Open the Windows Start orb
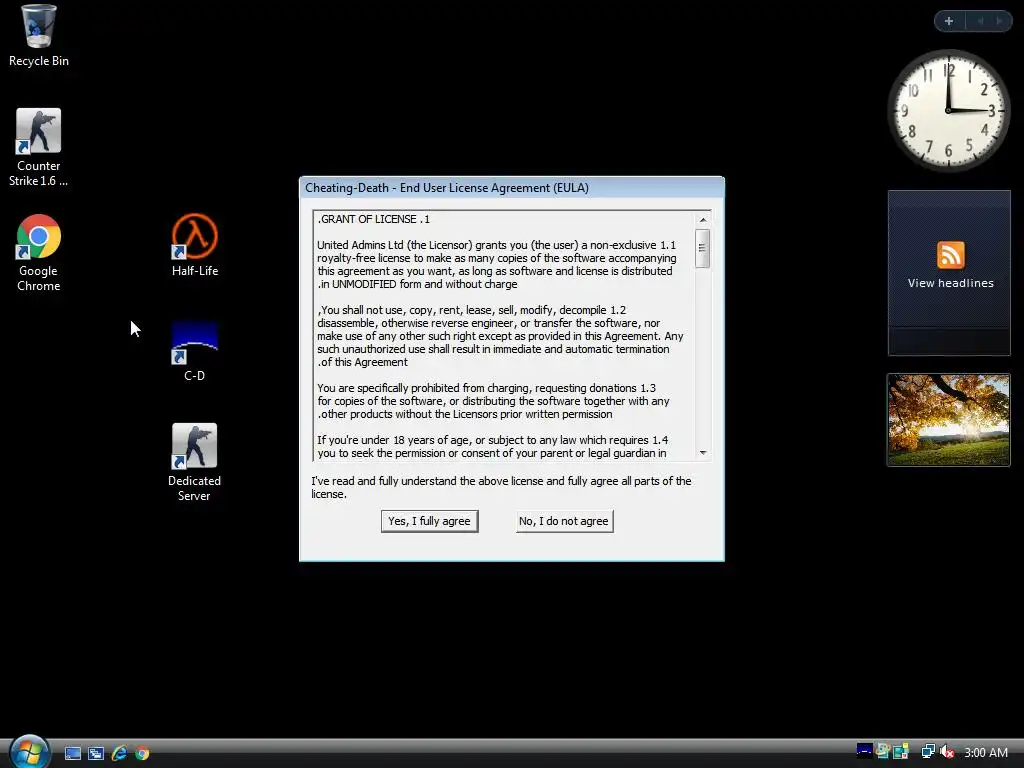 pyautogui.click(x=29, y=751)
